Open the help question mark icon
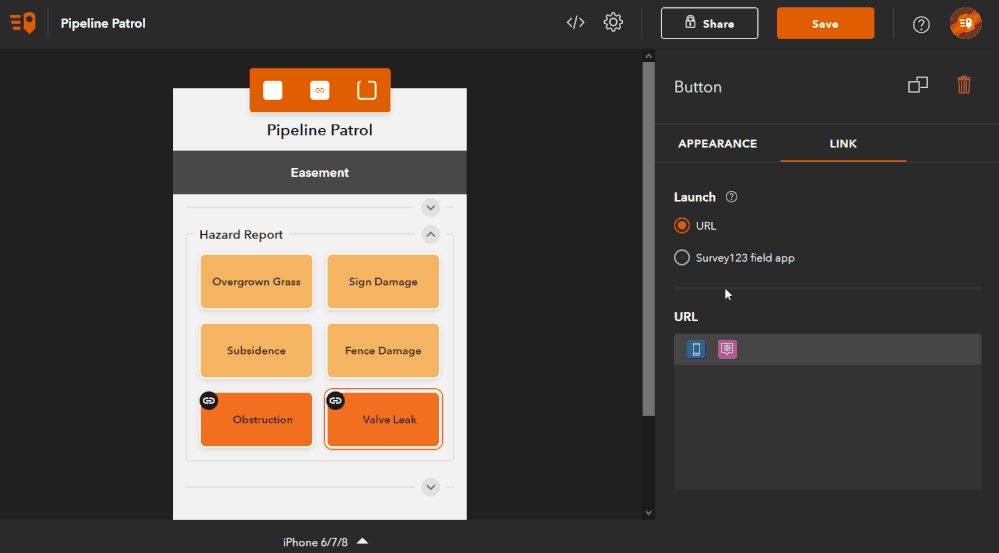Viewport: 999px width, 553px height. coord(921,24)
